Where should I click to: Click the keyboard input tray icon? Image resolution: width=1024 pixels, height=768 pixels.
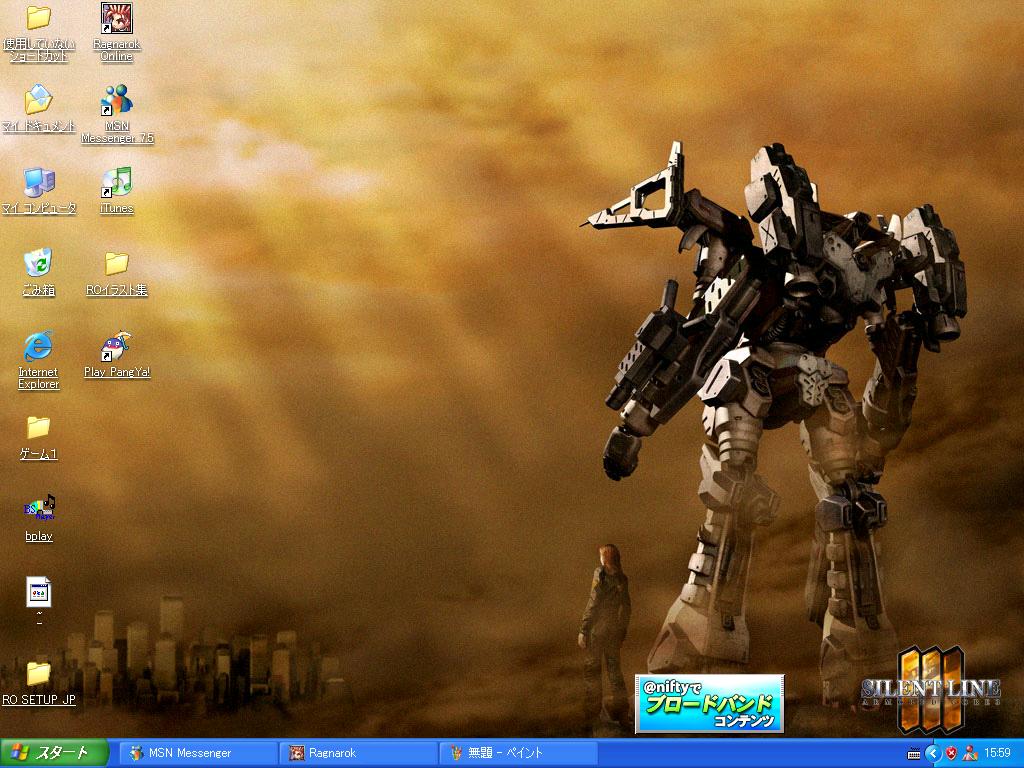(914, 754)
